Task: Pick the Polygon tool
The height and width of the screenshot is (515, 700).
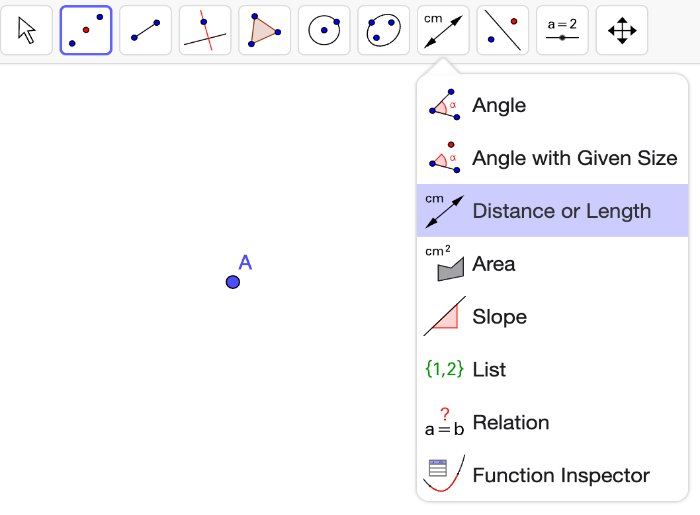Action: tap(264, 30)
